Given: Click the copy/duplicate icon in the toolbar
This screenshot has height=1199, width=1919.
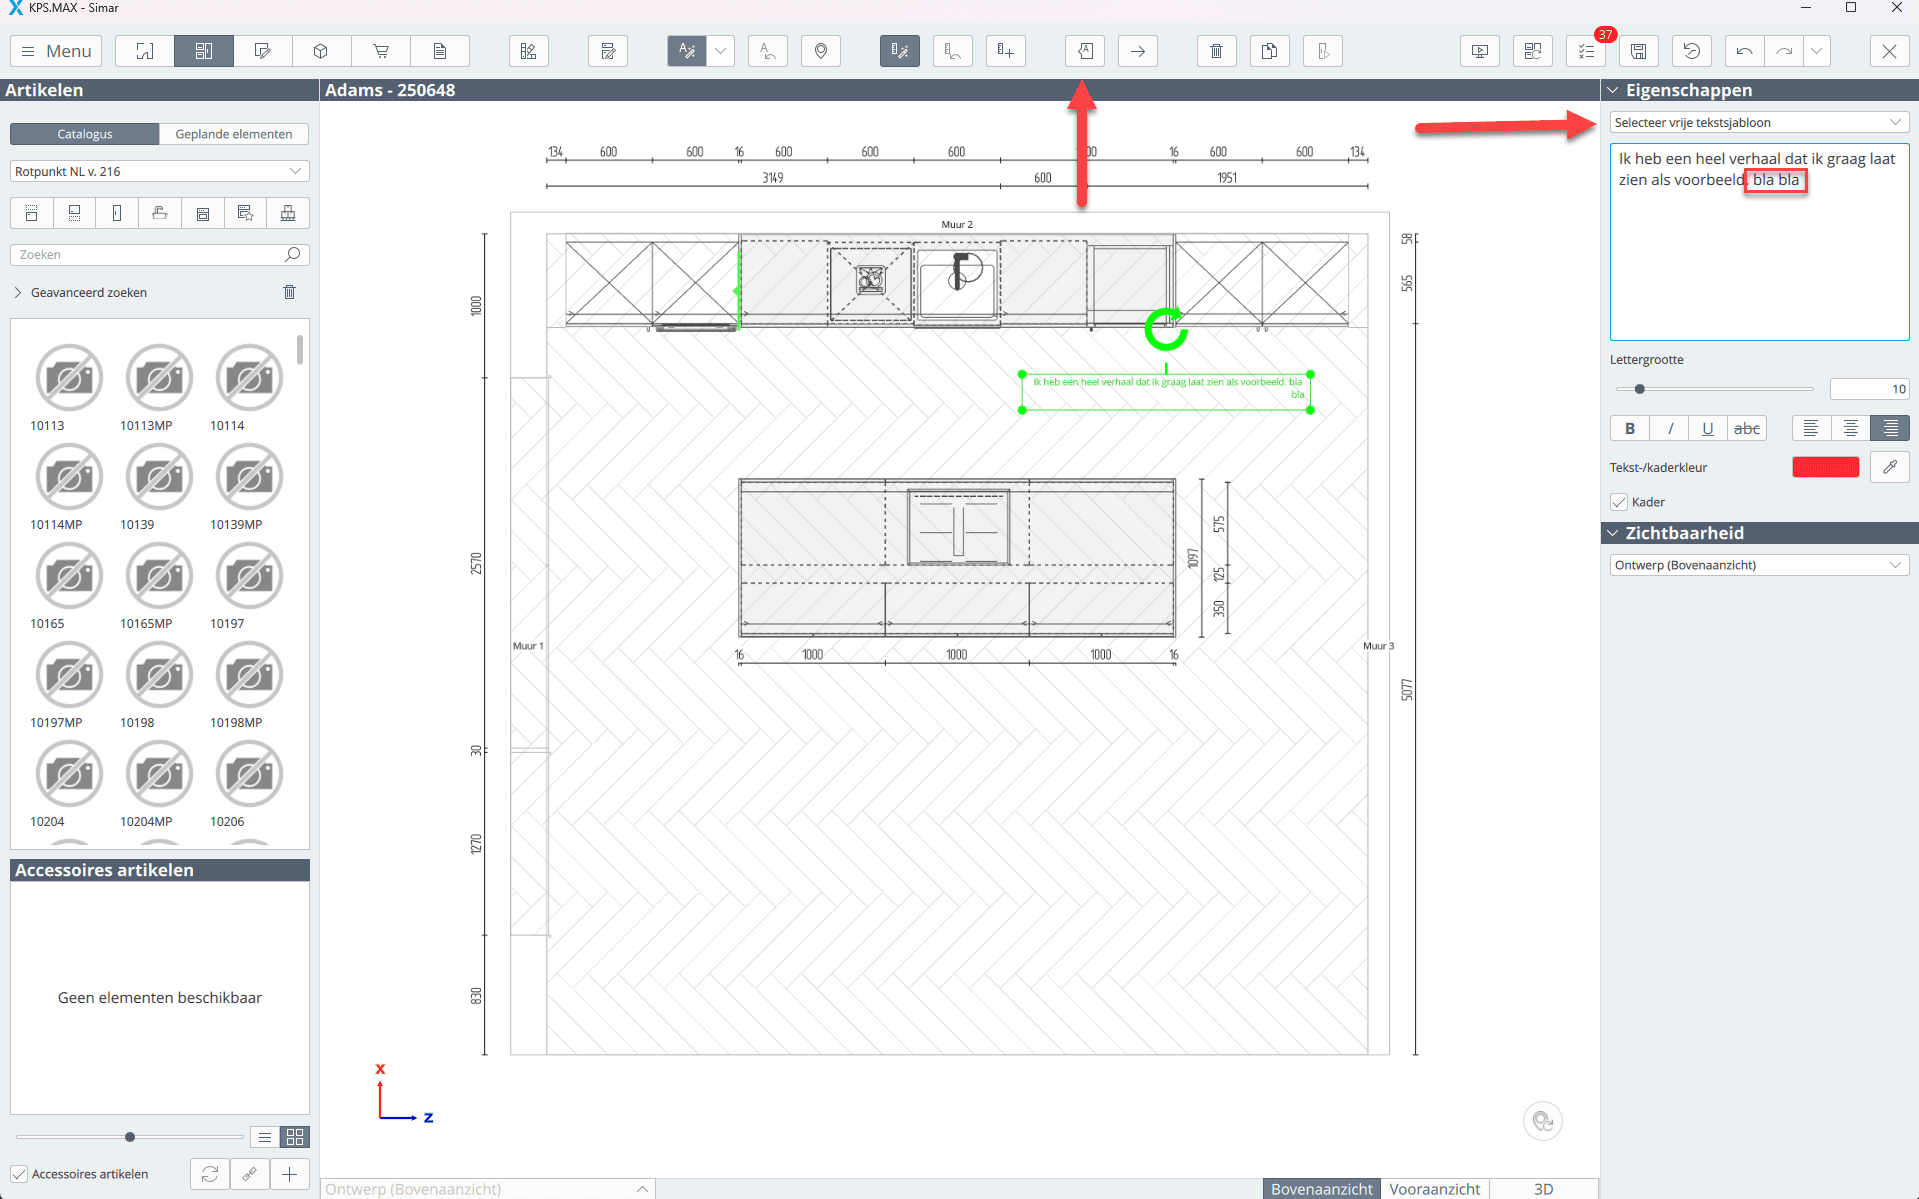Looking at the screenshot, I should (x=1269, y=51).
